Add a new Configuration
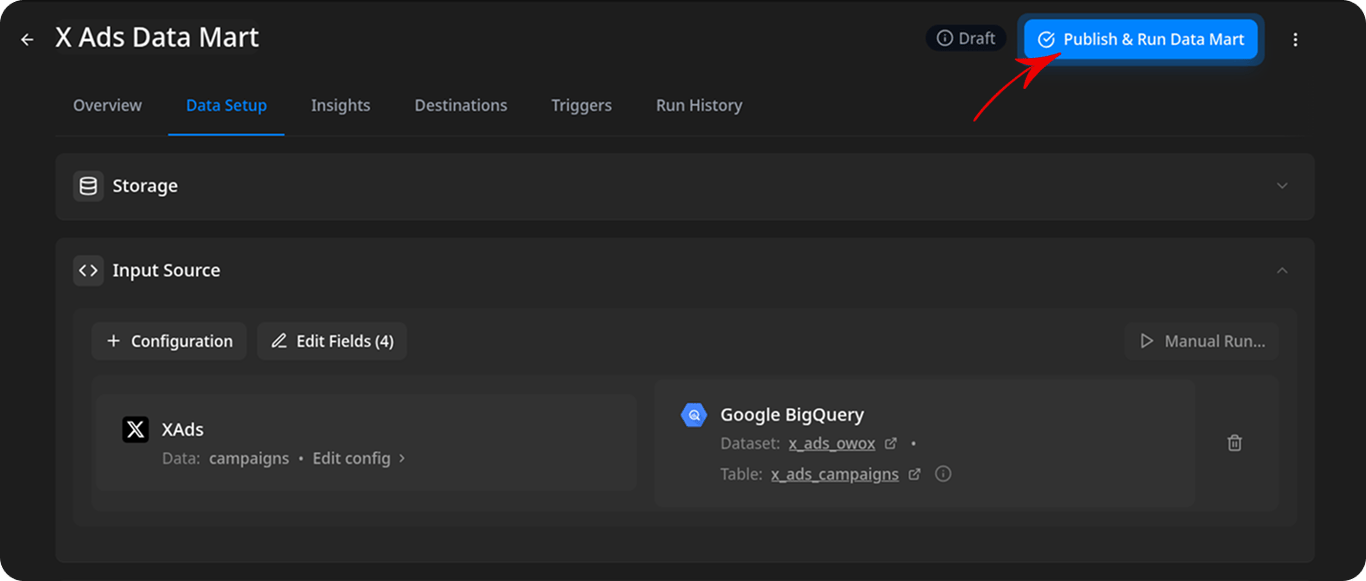This screenshot has width=1366, height=581. 169,341
